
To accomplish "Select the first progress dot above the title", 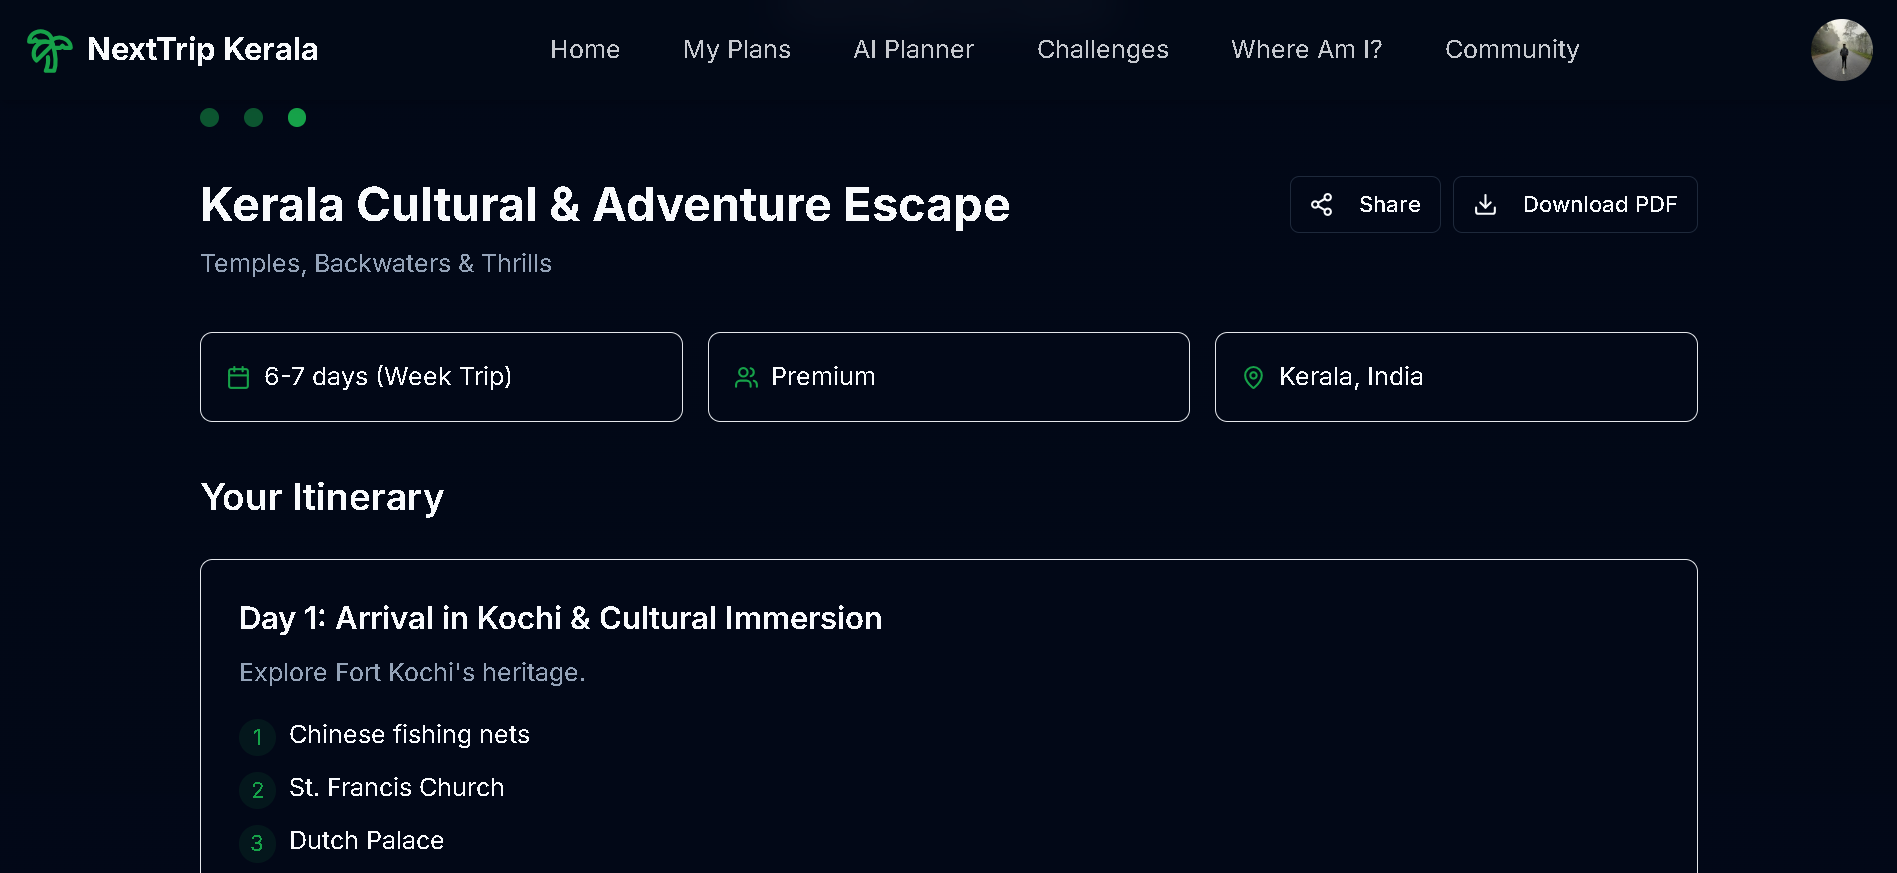I will 210,117.
